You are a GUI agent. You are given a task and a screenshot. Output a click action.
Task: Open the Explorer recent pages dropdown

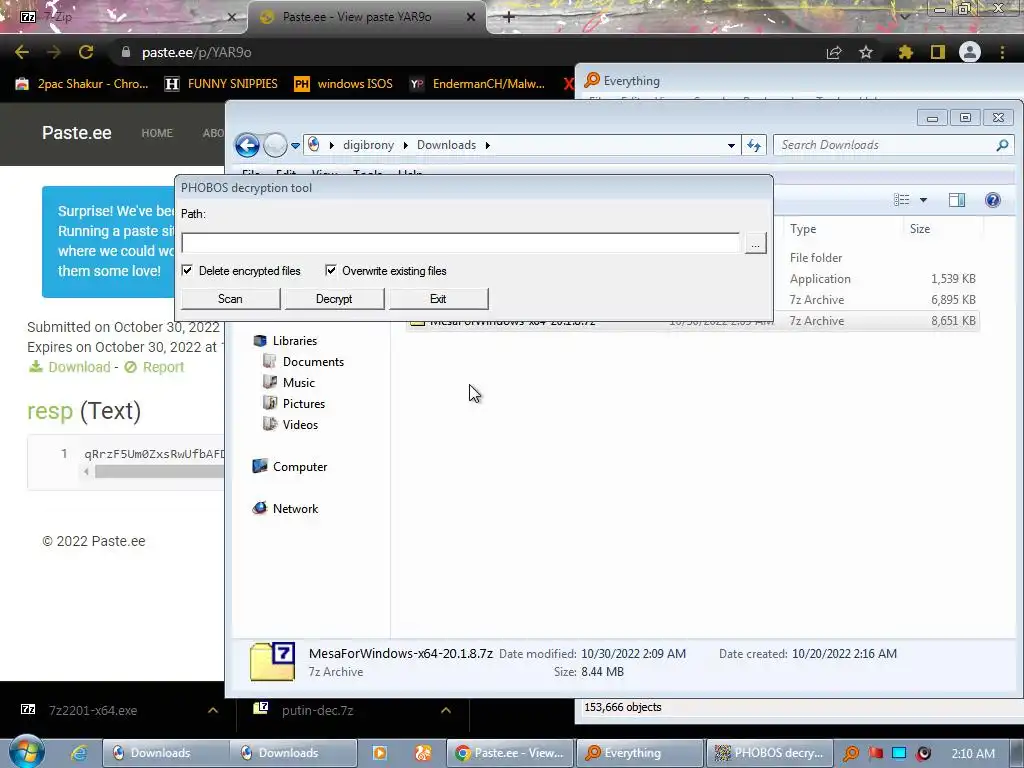[295, 146]
